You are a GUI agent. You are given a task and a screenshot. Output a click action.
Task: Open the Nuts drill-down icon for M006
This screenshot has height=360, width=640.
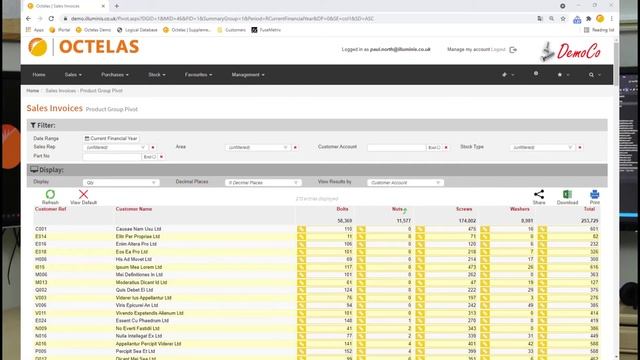[361, 275]
